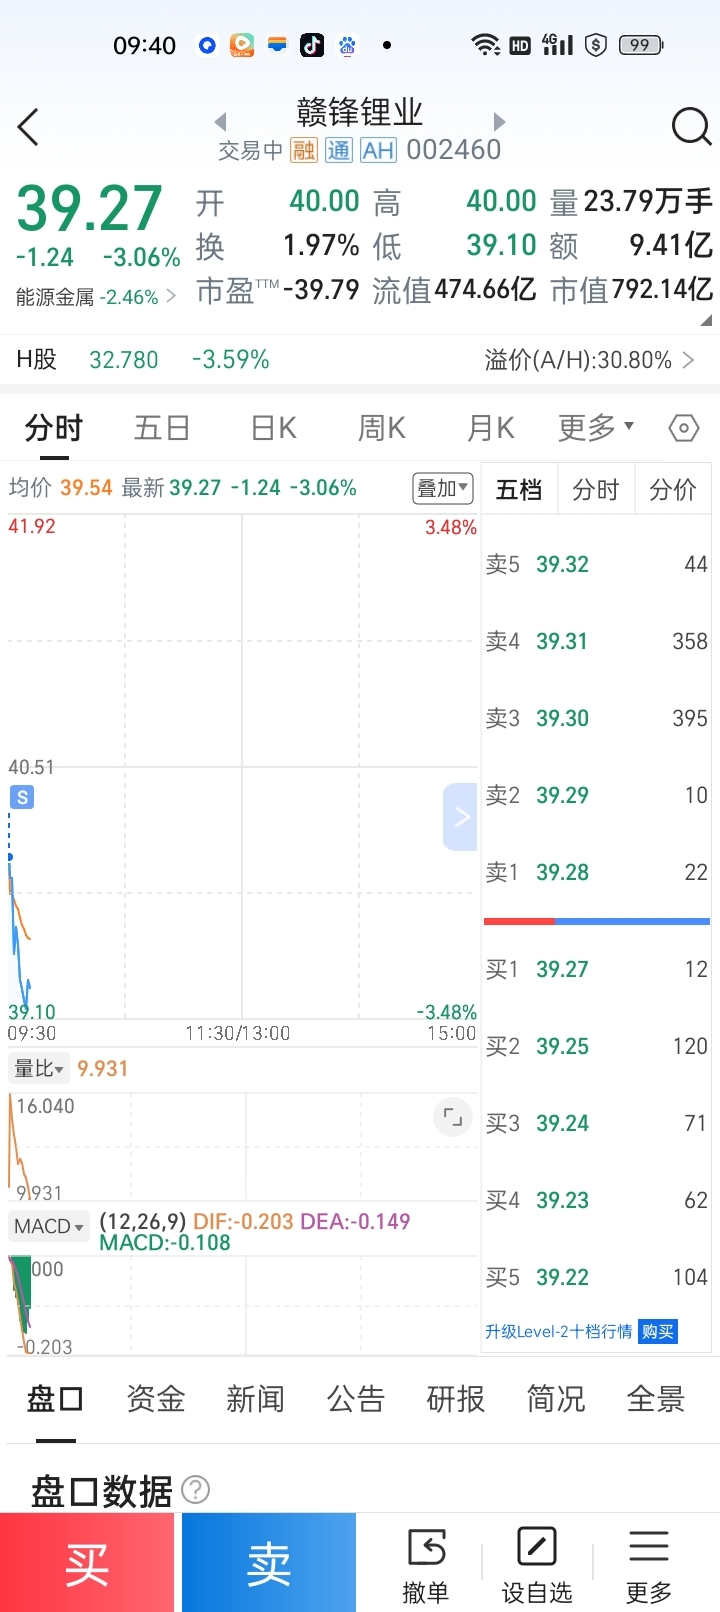Add stock via 设自选 icon
The image size is (720, 1612).
point(537,1564)
